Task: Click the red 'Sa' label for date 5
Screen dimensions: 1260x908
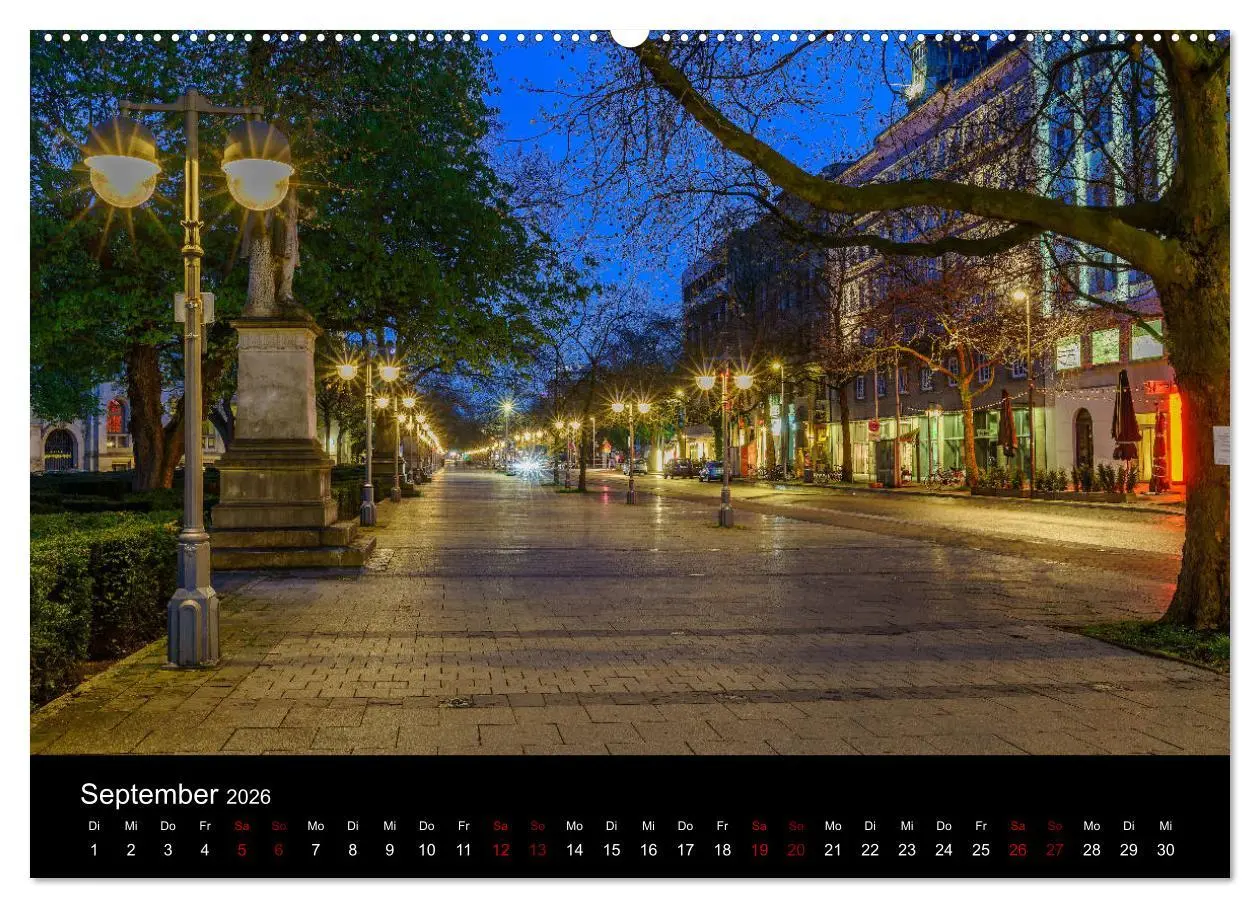Action: pos(242,826)
